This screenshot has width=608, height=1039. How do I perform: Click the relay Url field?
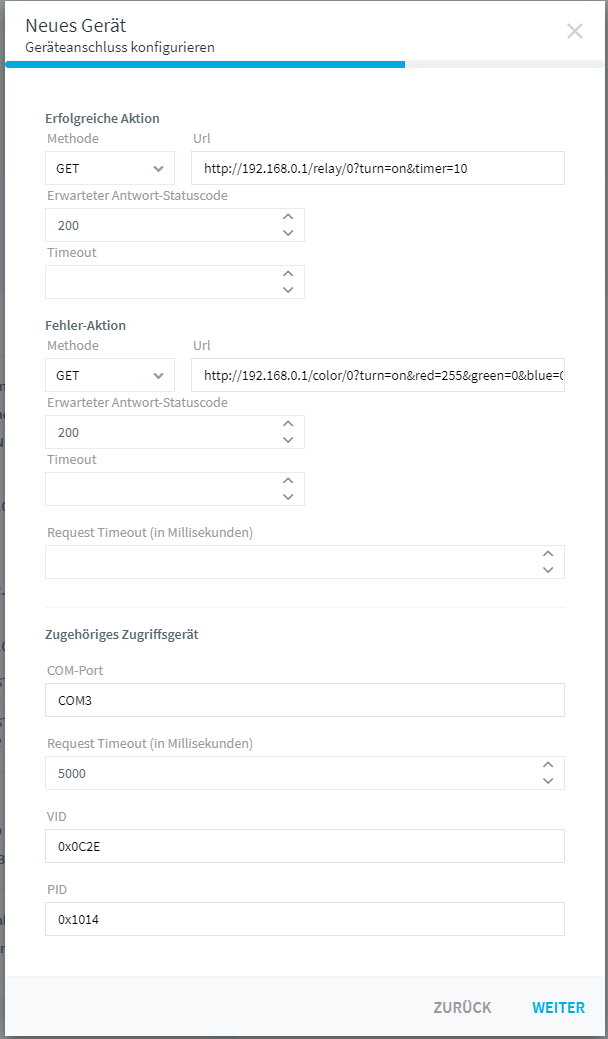click(x=378, y=168)
